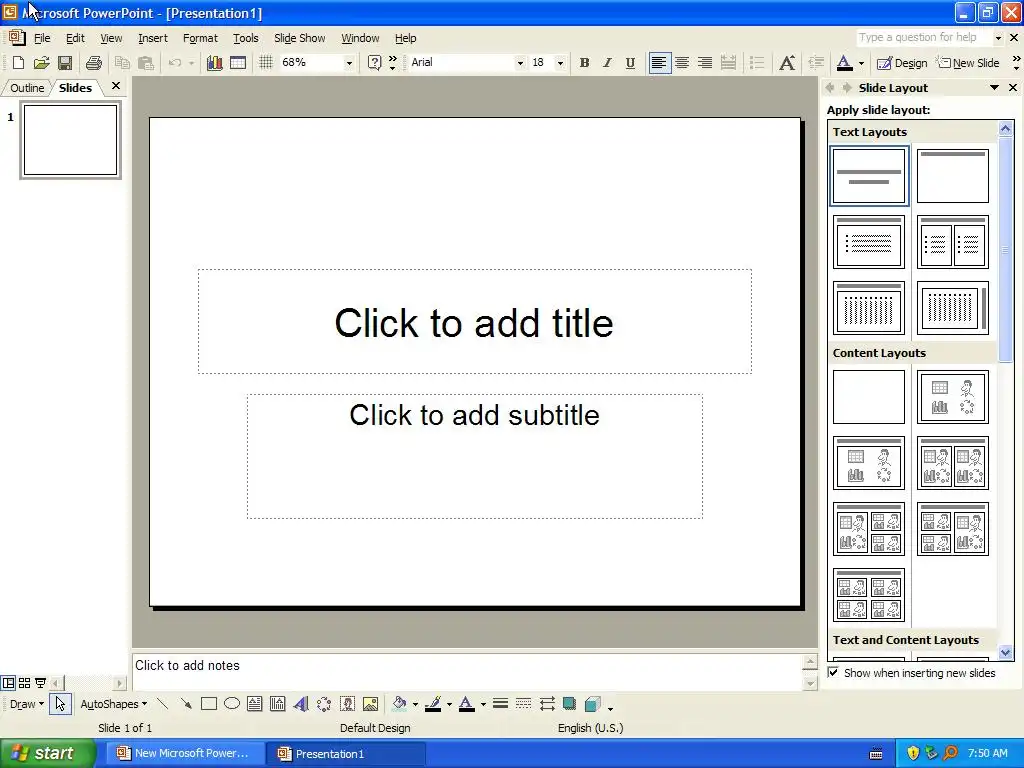Expand the Draw menu
The width and height of the screenshot is (1024, 768).
point(27,704)
